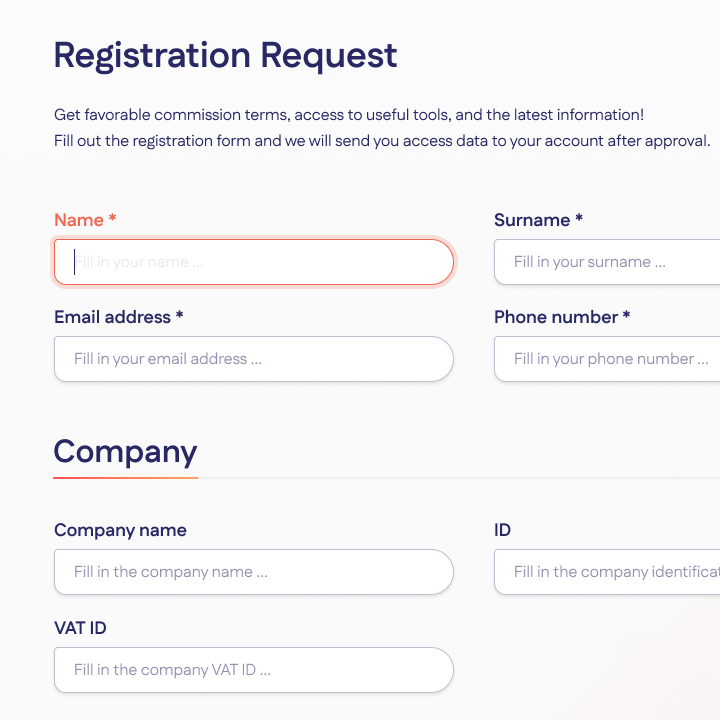Click into the Name input field
This screenshot has width=720, height=720.
click(x=253, y=262)
